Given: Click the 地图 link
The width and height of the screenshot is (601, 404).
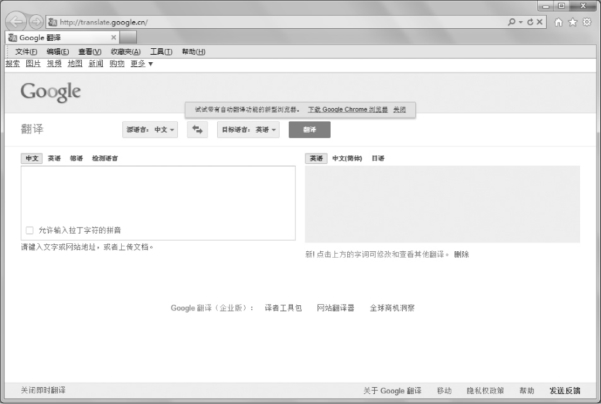Looking at the screenshot, I should (x=75, y=63).
